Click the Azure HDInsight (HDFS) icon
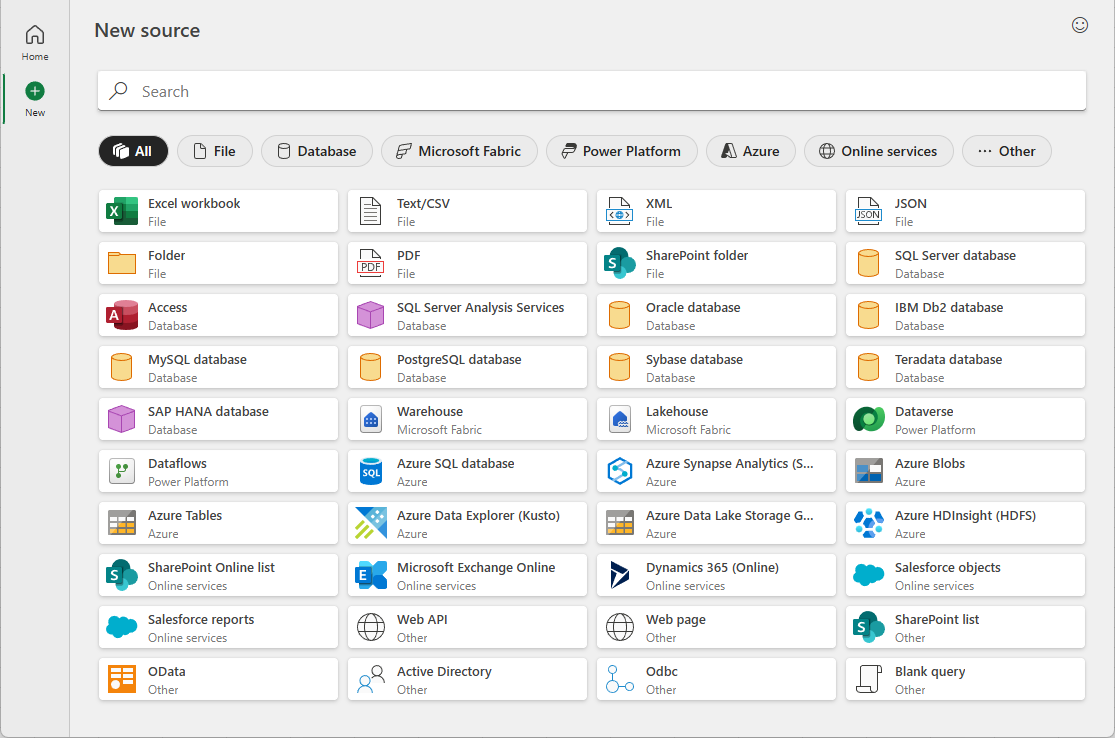1115x738 pixels. 869,523
